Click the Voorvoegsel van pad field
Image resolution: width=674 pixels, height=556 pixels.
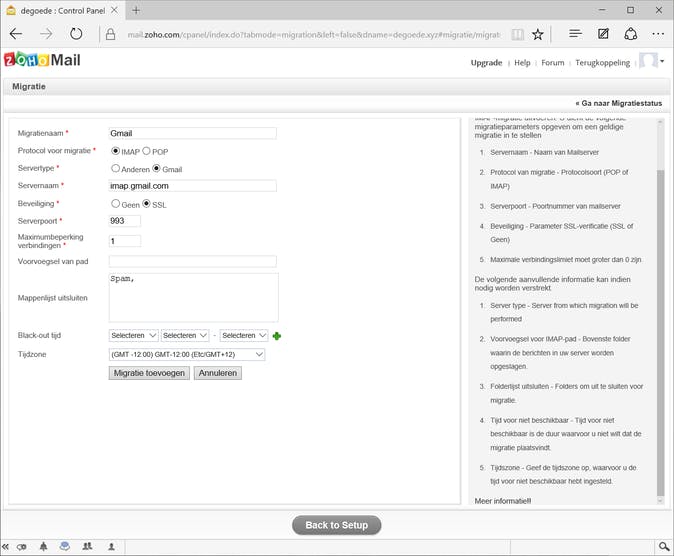coord(193,261)
